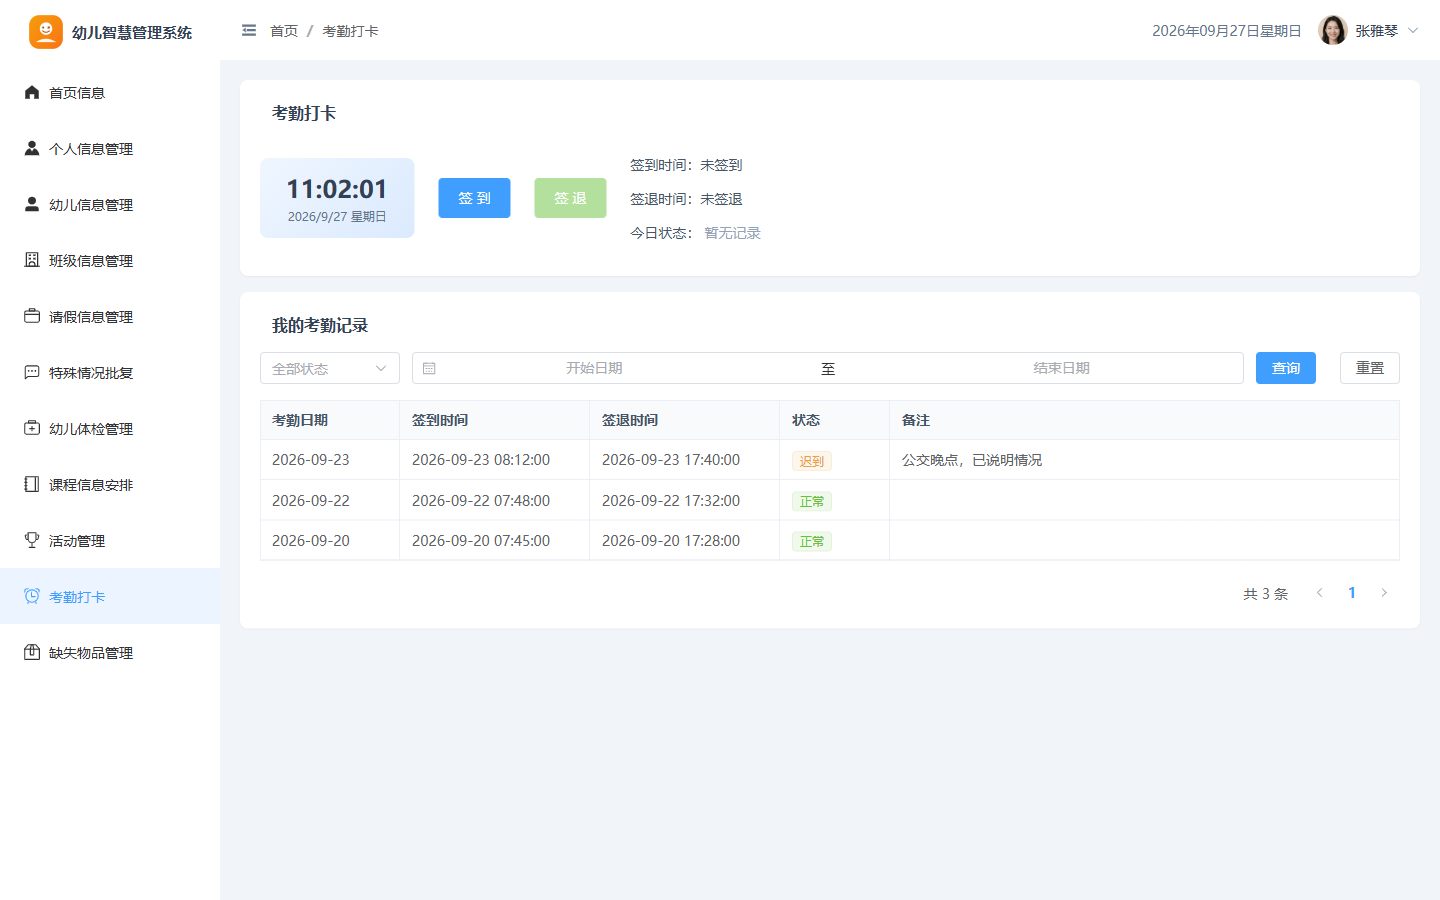
Task: Click the 开始日期 input field
Action: [x=594, y=368]
